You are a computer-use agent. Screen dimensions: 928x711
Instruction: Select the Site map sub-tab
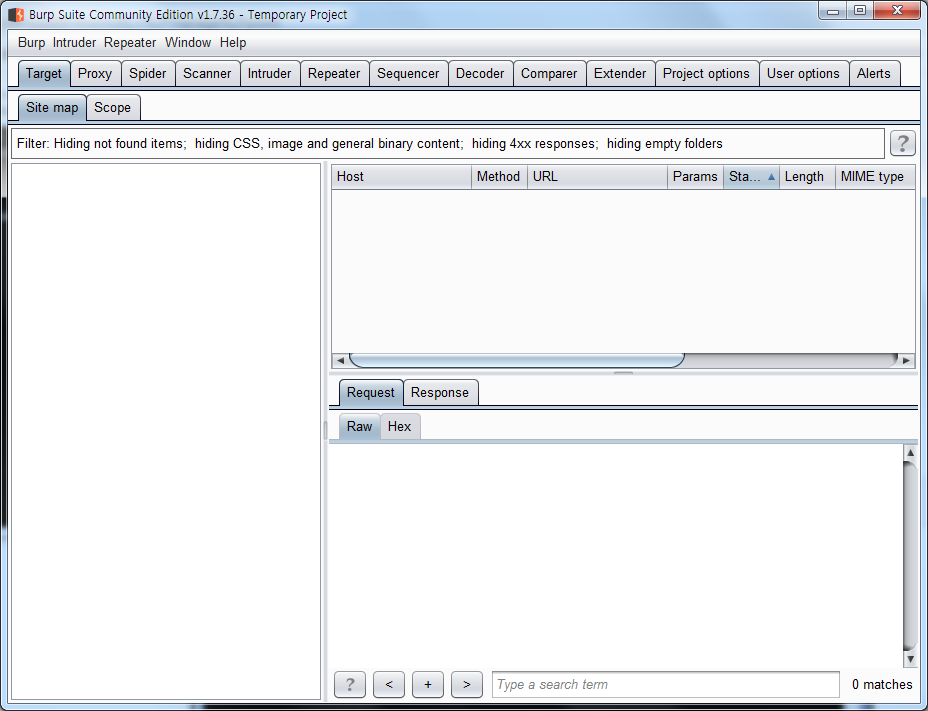coord(52,107)
